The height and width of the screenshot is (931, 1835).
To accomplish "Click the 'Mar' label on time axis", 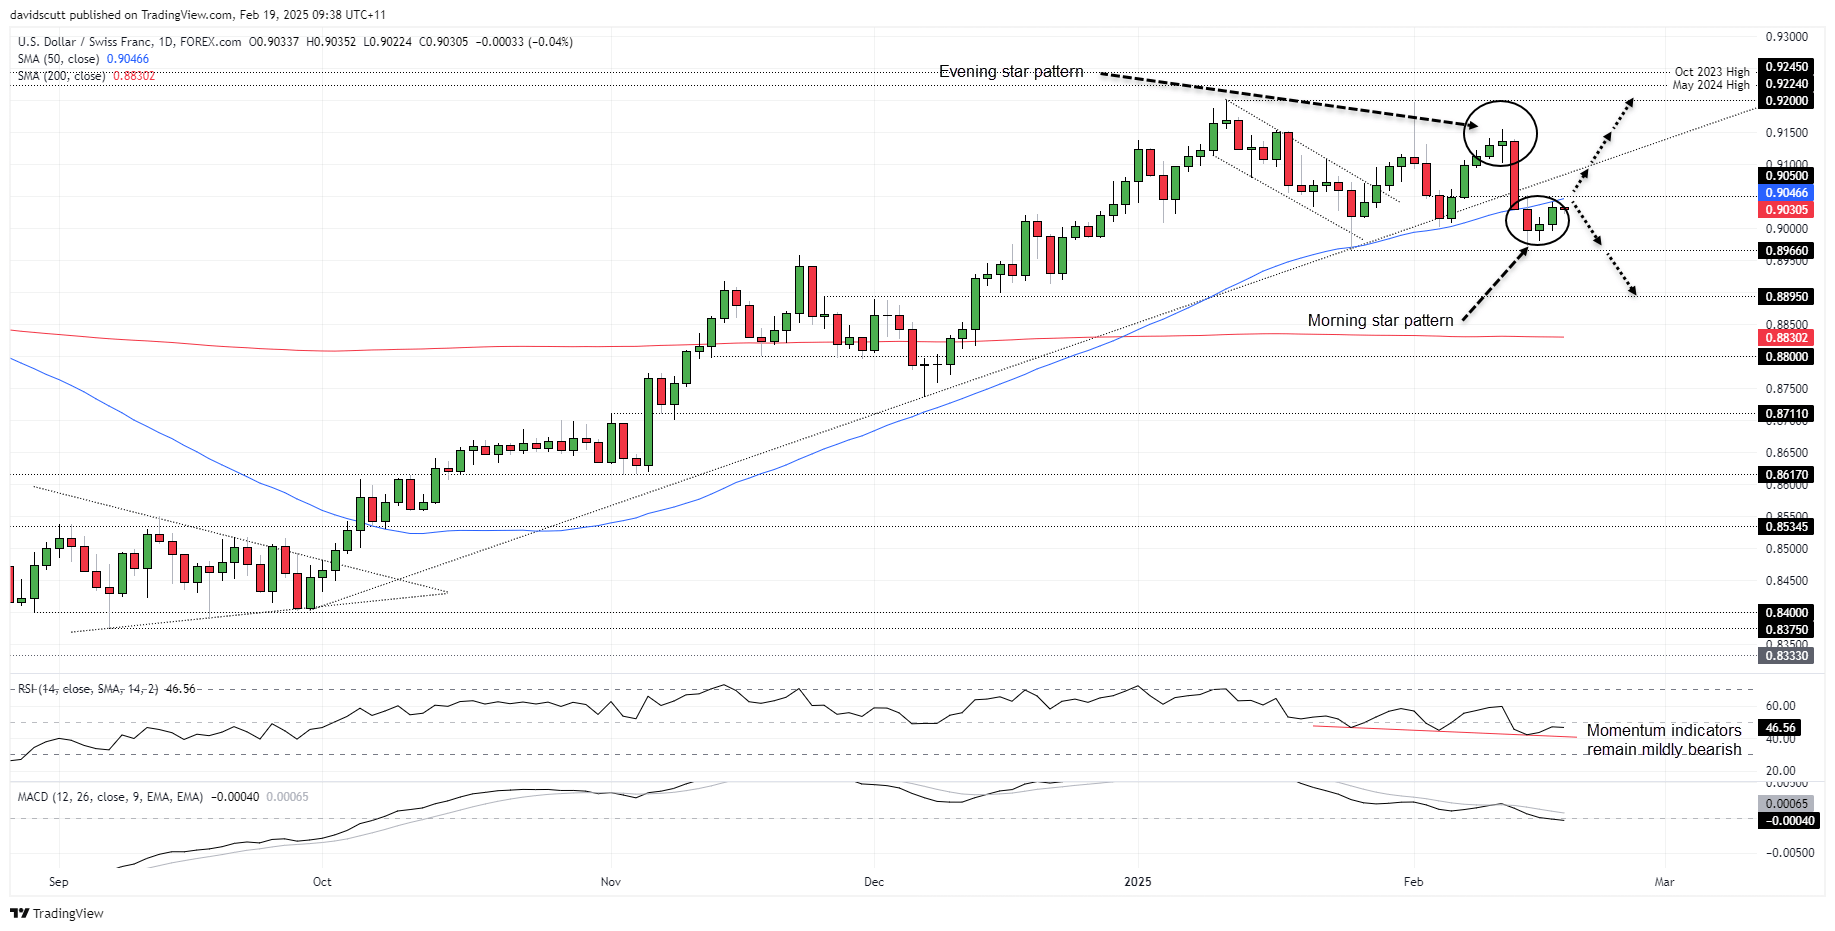I will point(1664,882).
